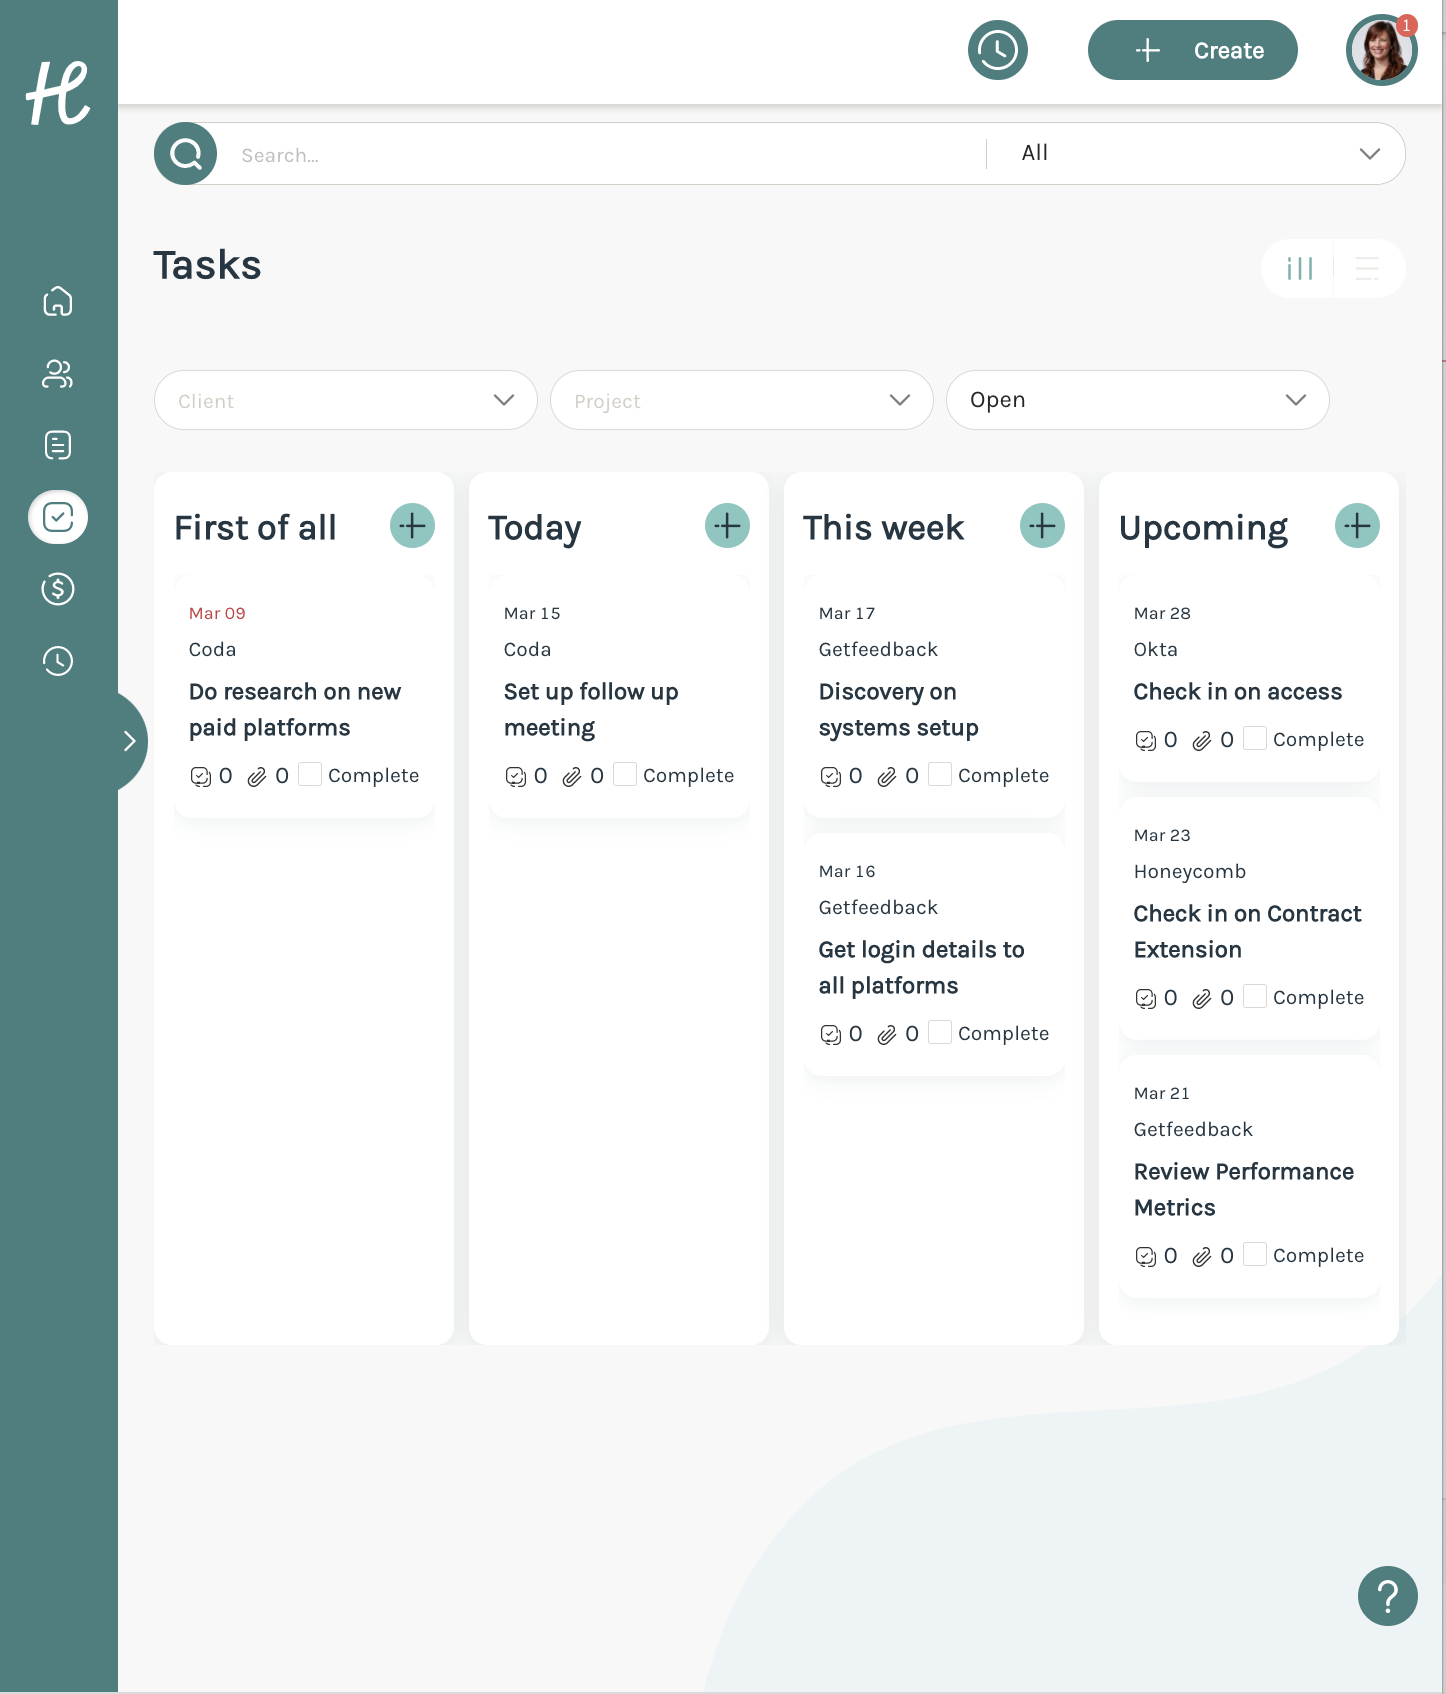Add a task to Today column
Image resolution: width=1446 pixels, height=1694 pixels.
point(727,526)
